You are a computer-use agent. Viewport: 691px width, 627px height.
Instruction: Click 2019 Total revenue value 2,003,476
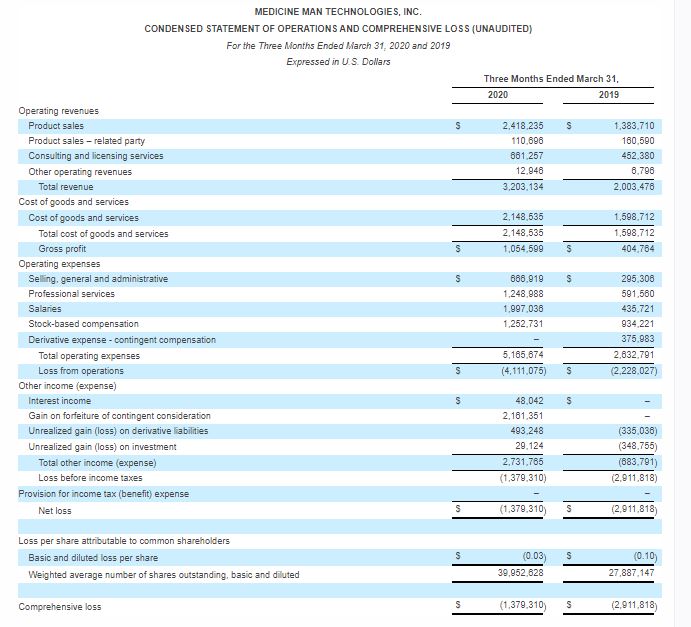(632, 187)
